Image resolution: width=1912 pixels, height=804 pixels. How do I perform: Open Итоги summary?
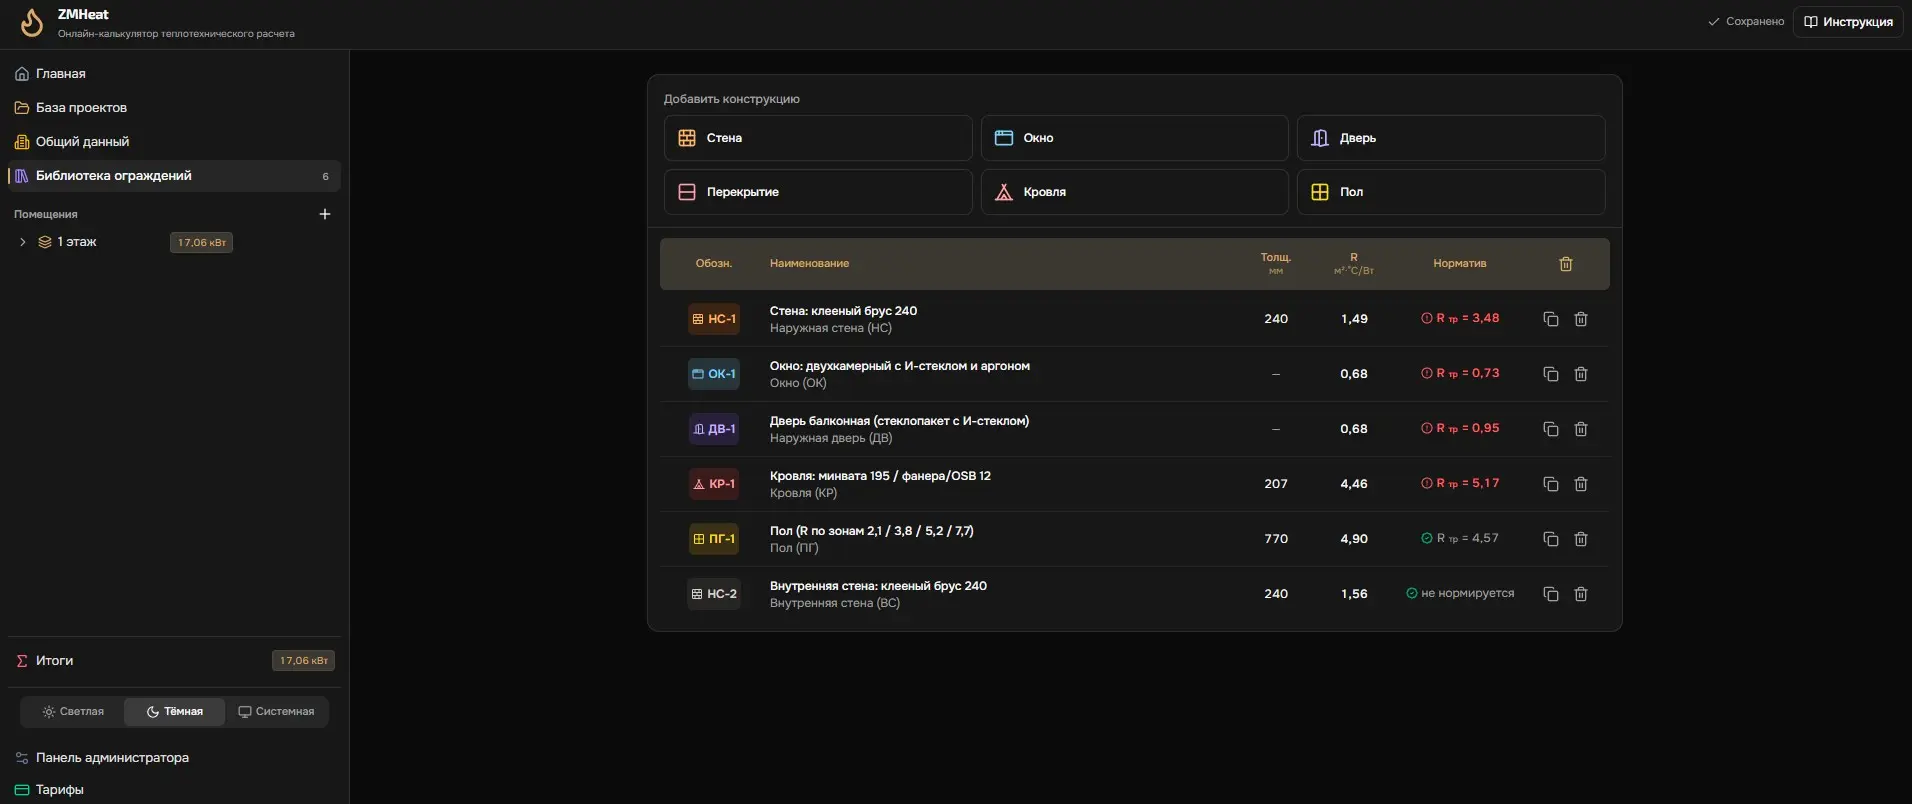click(174, 661)
